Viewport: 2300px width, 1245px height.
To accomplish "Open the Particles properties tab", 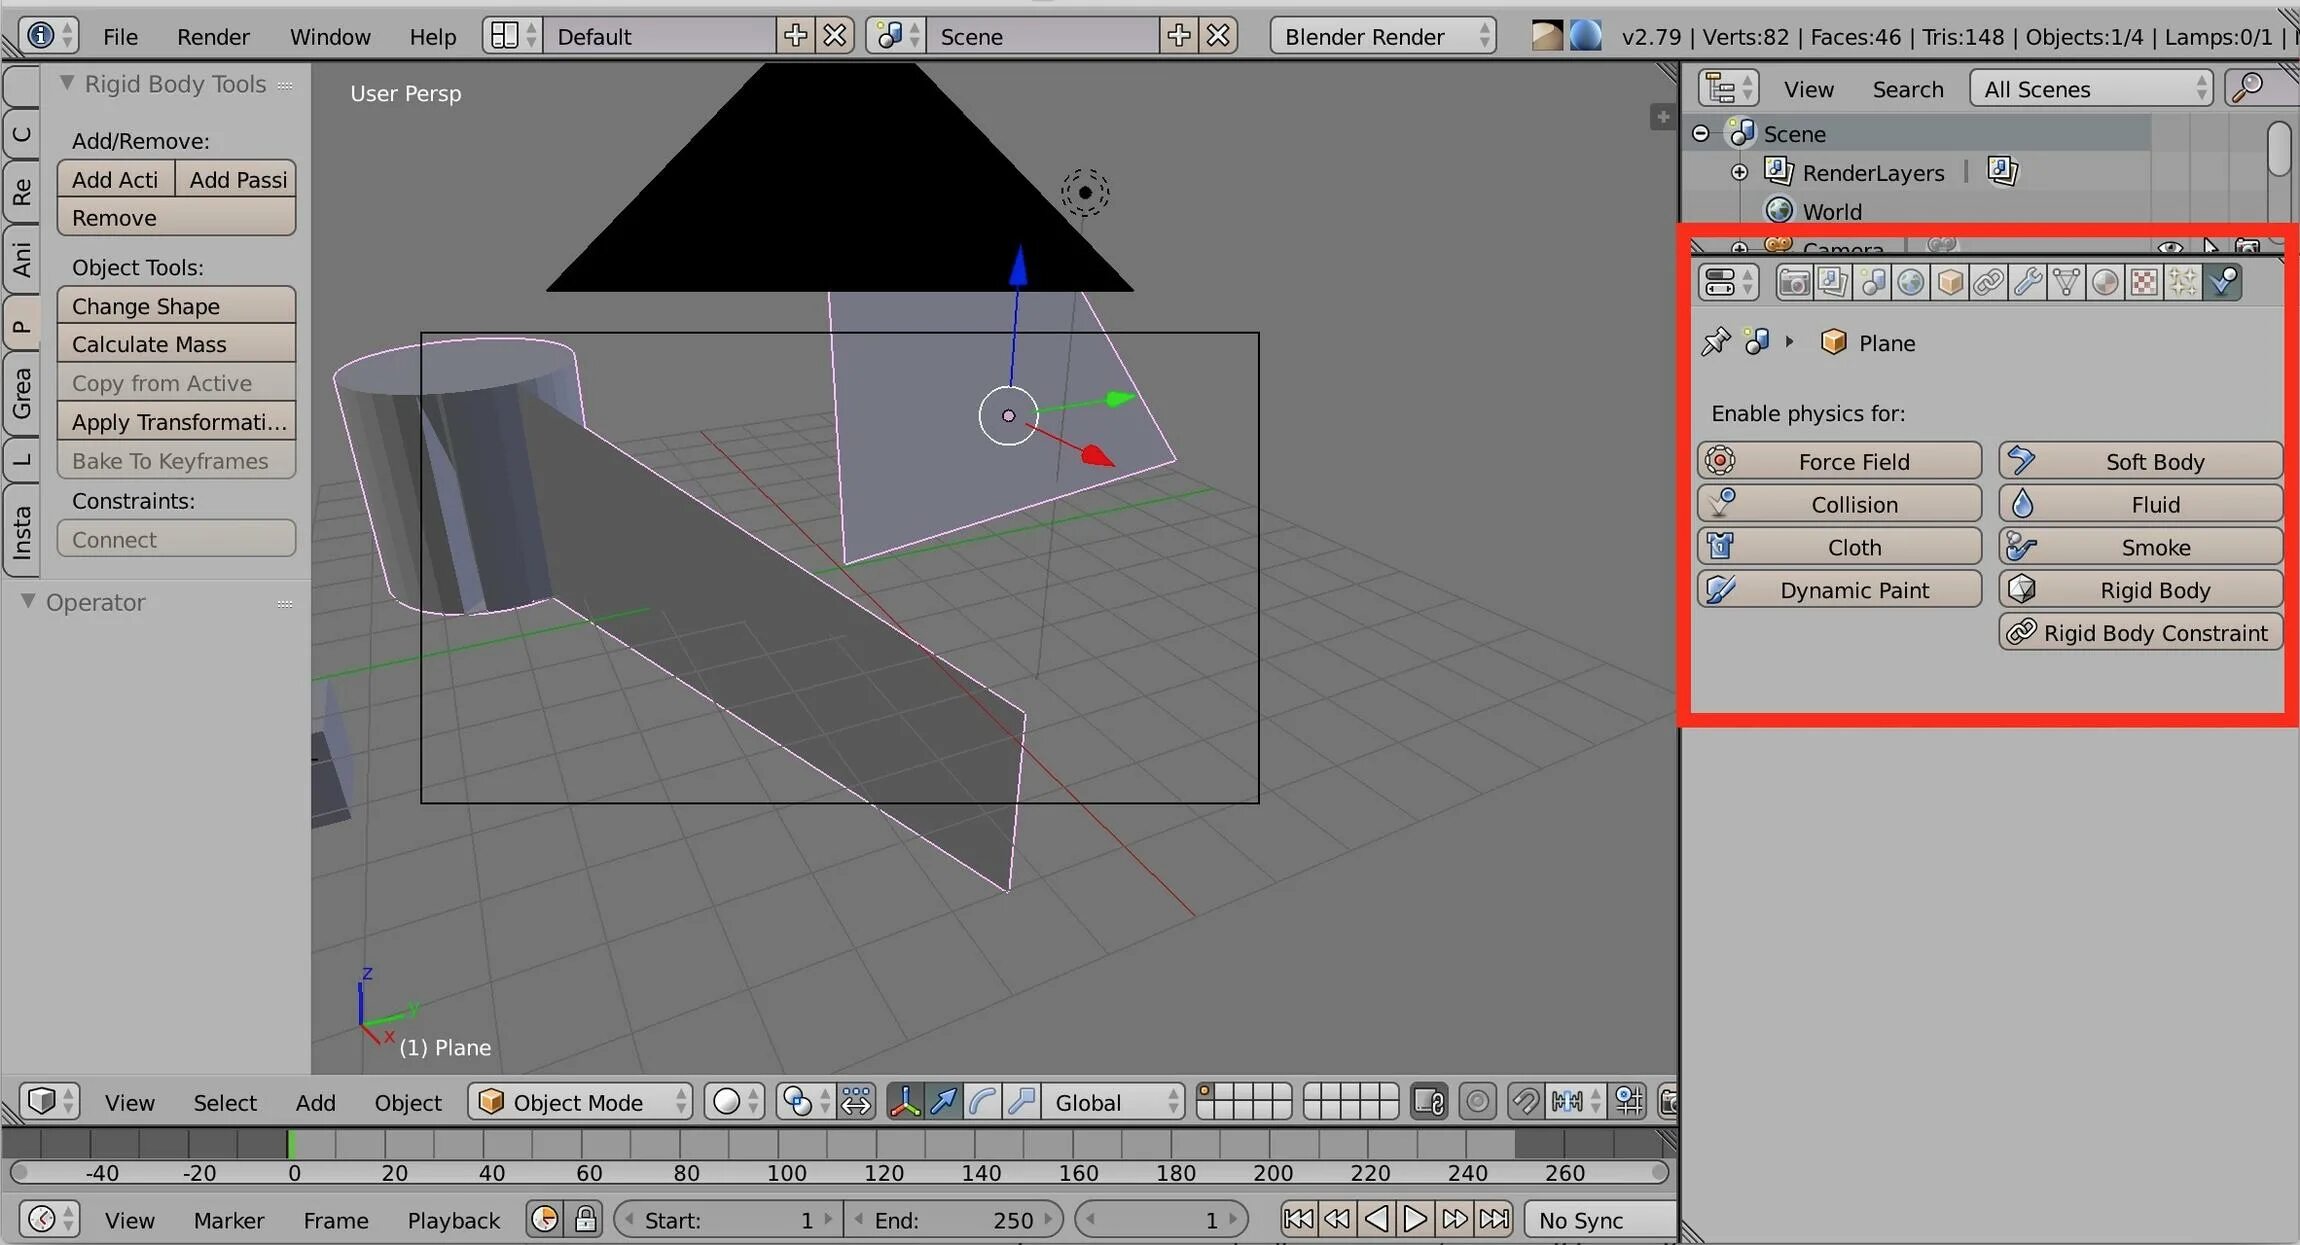I will pos(2183,283).
